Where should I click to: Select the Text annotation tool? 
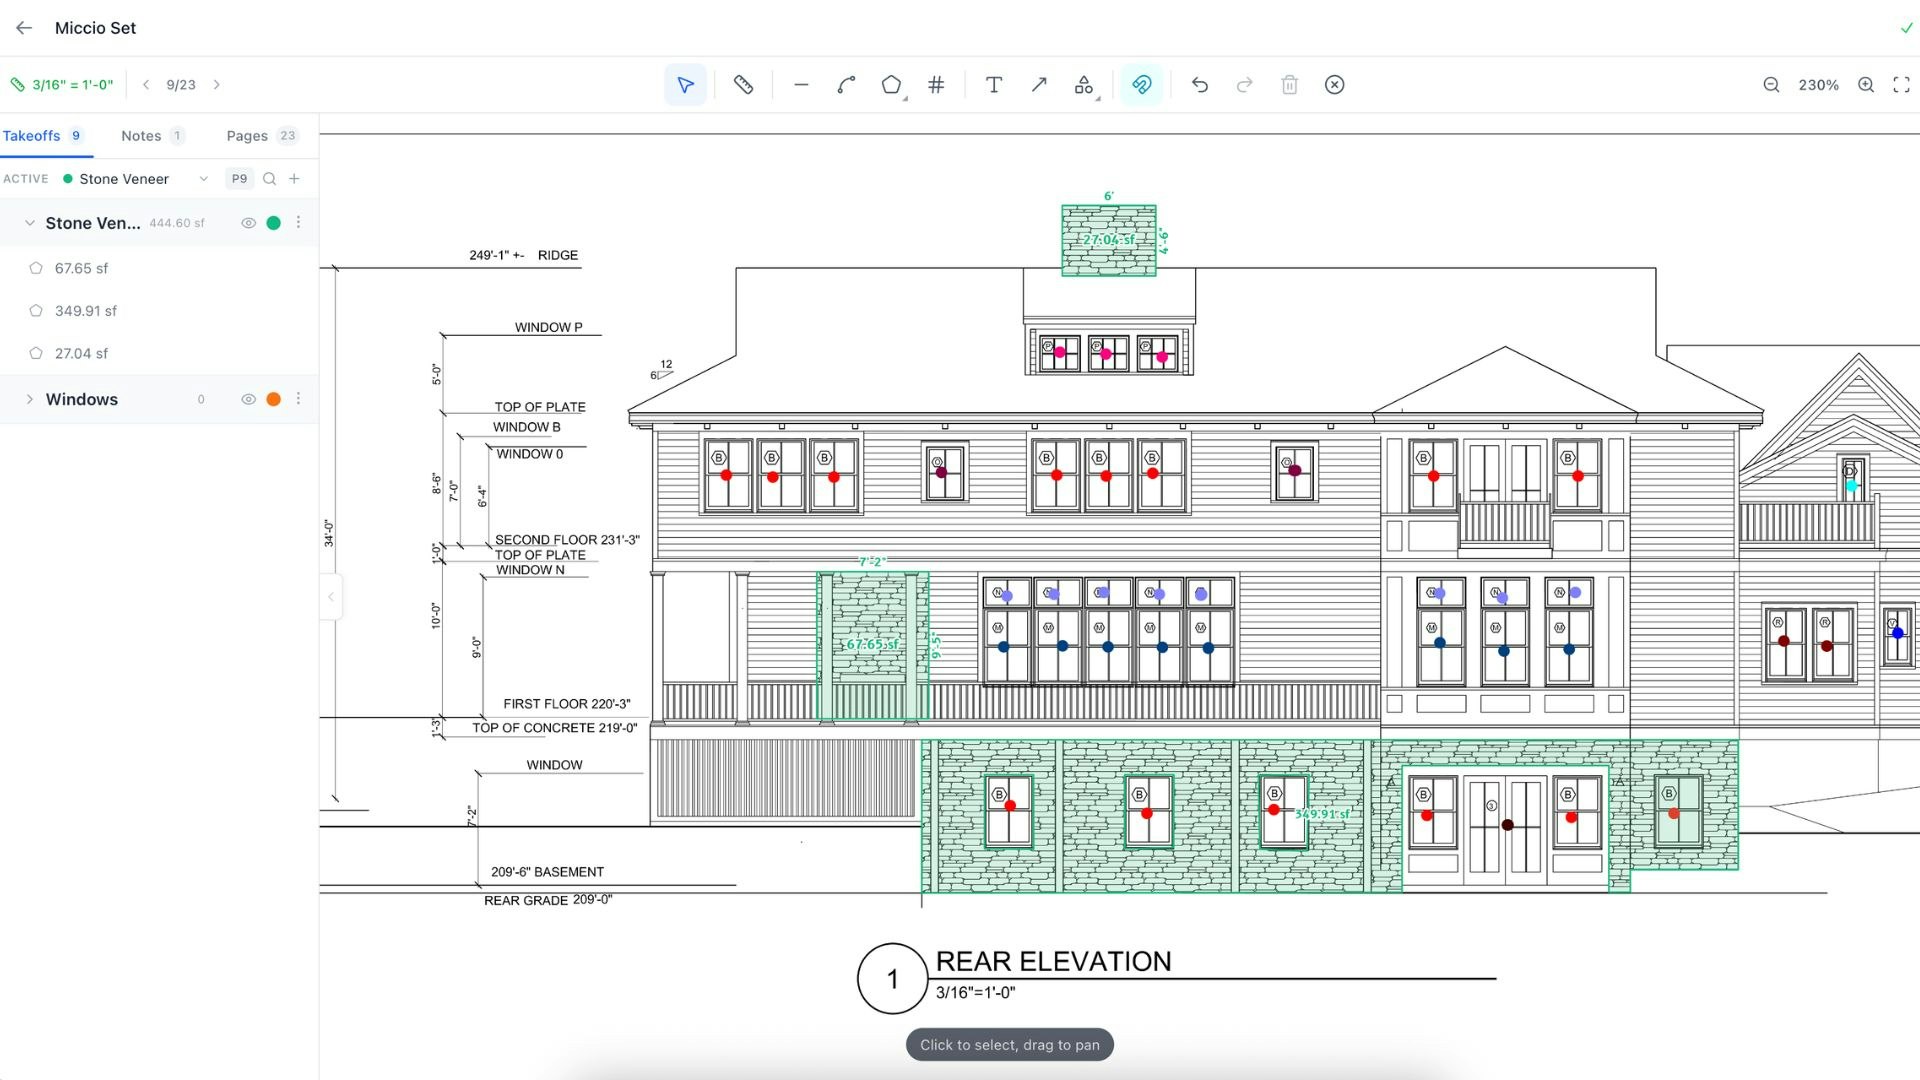pos(993,85)
